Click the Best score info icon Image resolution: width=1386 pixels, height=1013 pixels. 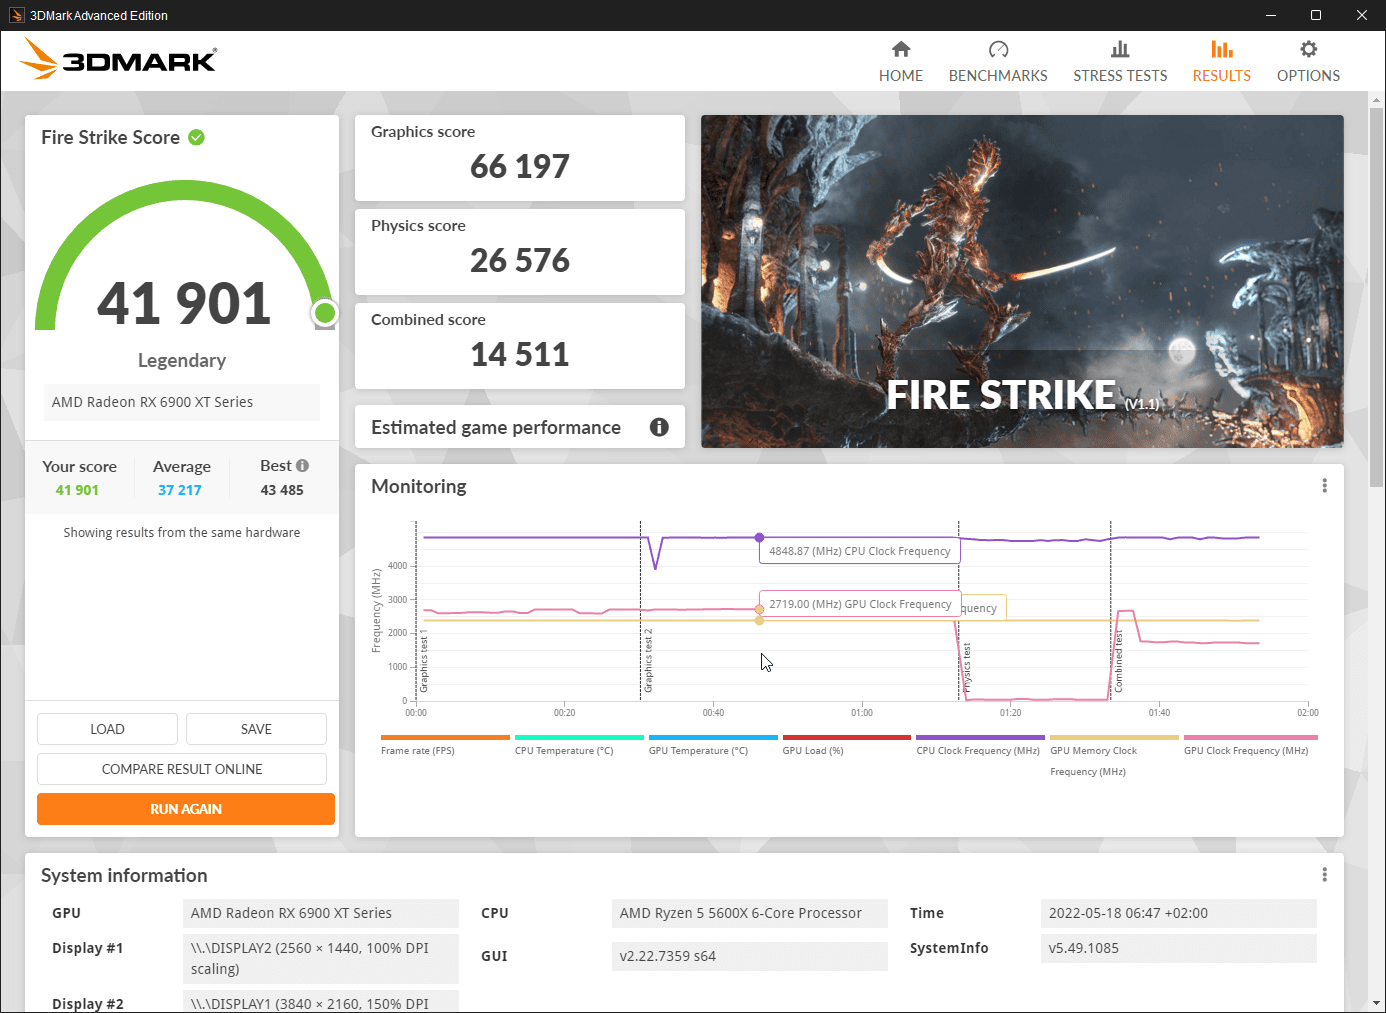tap(303, 465)
